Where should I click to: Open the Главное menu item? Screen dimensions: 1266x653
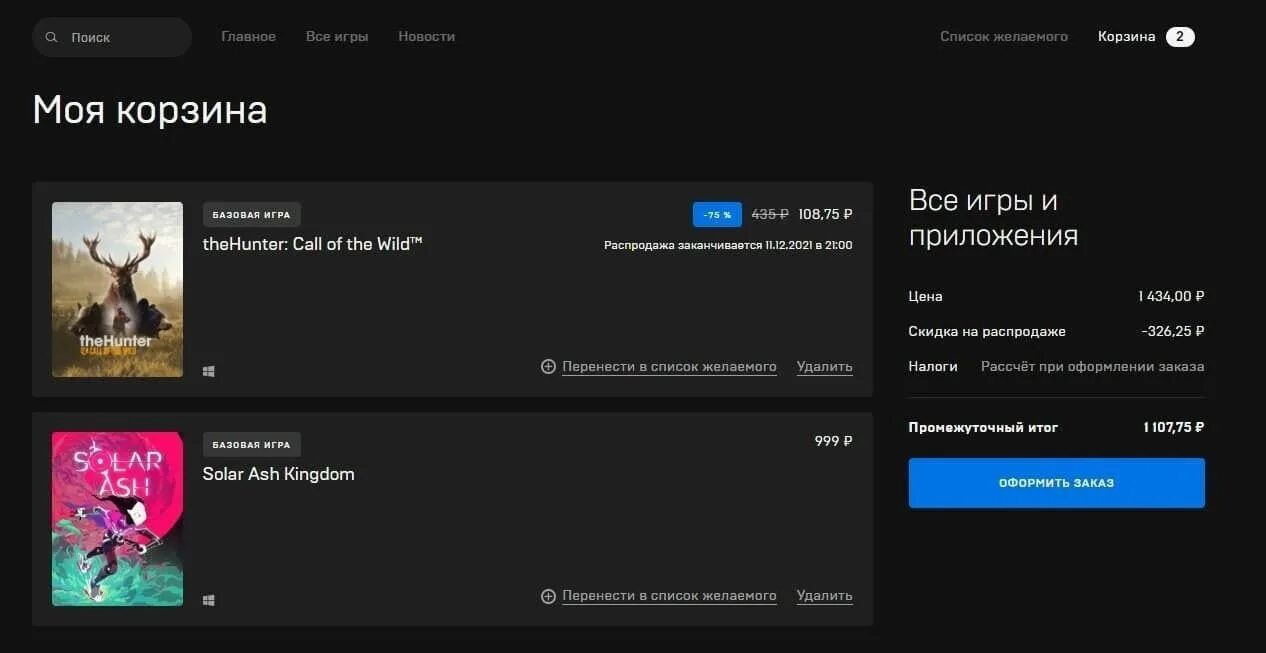(248, 37)
